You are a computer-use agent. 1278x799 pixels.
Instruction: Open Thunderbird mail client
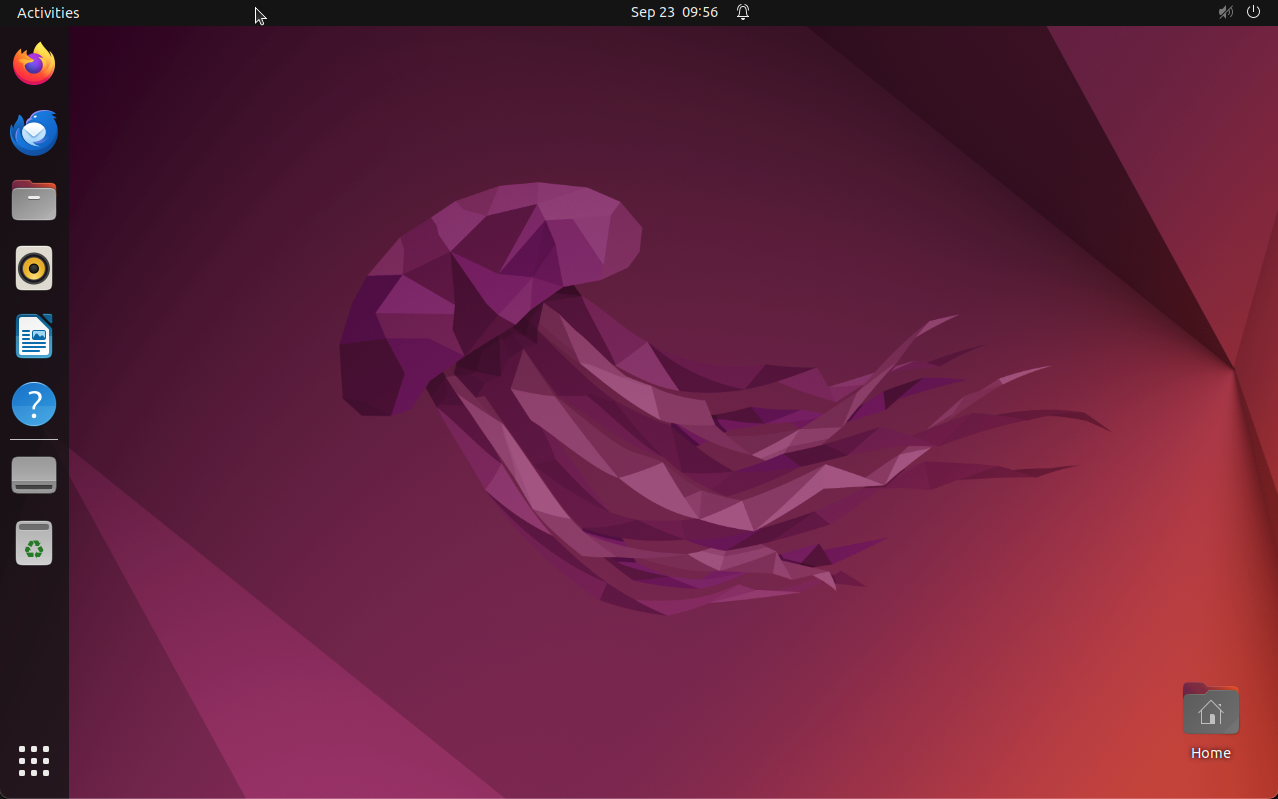click(x=33, y=131)
